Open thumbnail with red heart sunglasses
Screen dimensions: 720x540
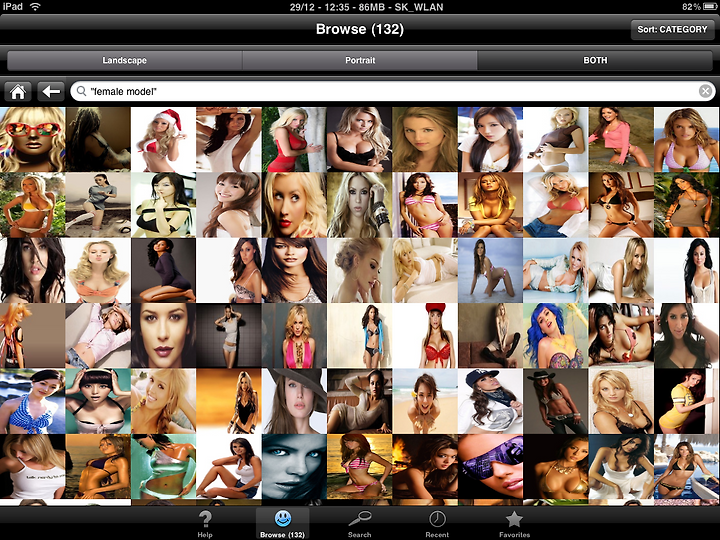pyautogui.click(x=33, y=140)
